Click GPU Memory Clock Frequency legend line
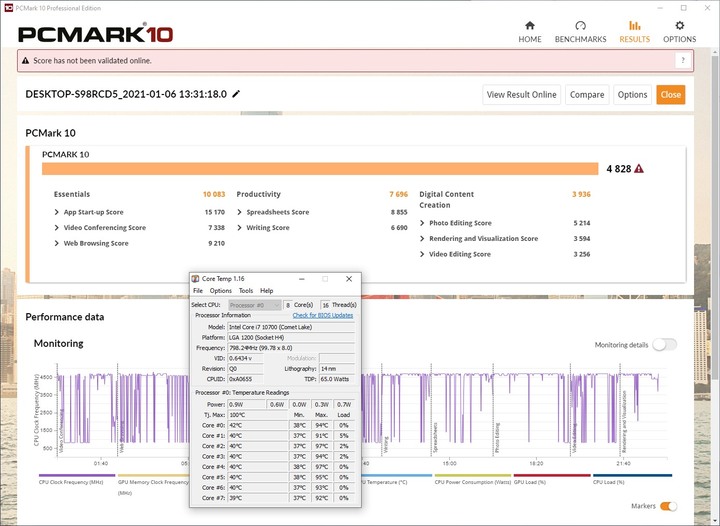 click(153, 476)
